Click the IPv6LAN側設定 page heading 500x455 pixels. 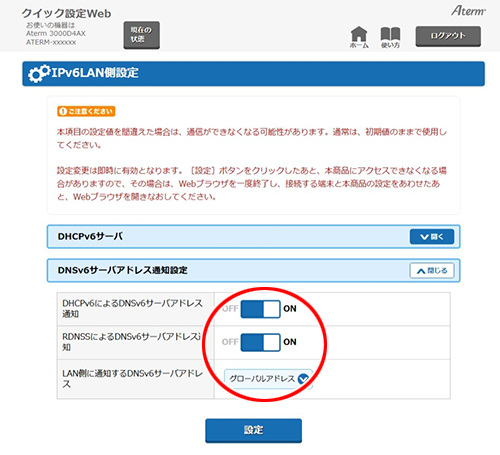(95, 73)
